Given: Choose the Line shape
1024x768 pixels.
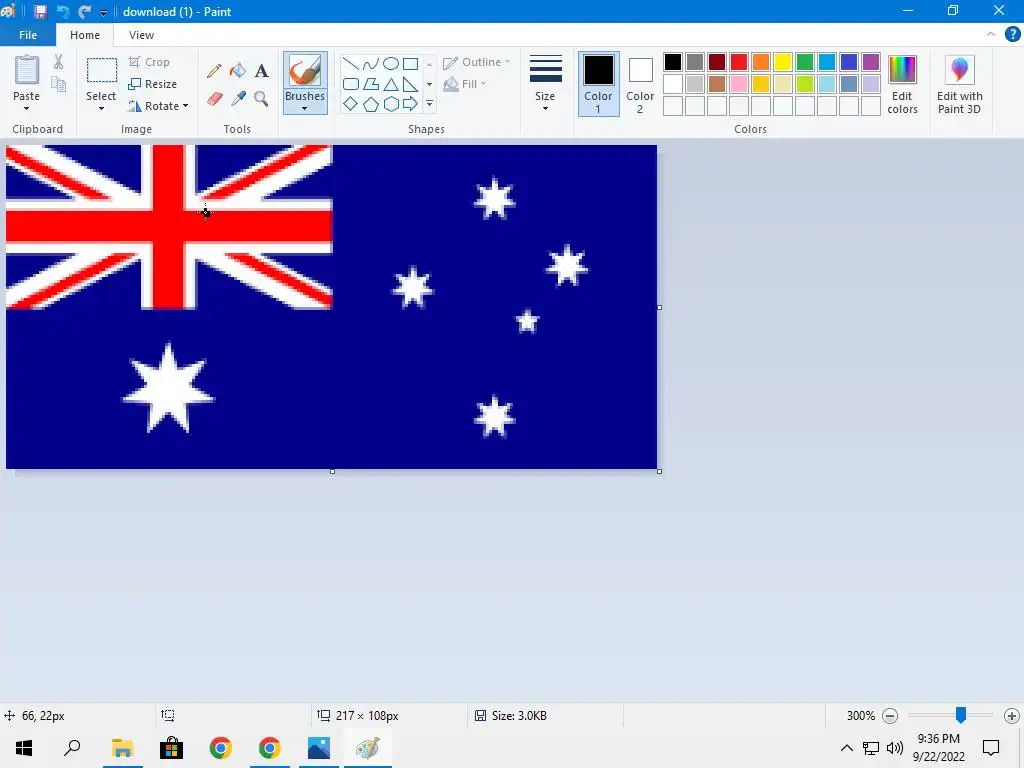Looking at the screenshot, I should point(351,64).
